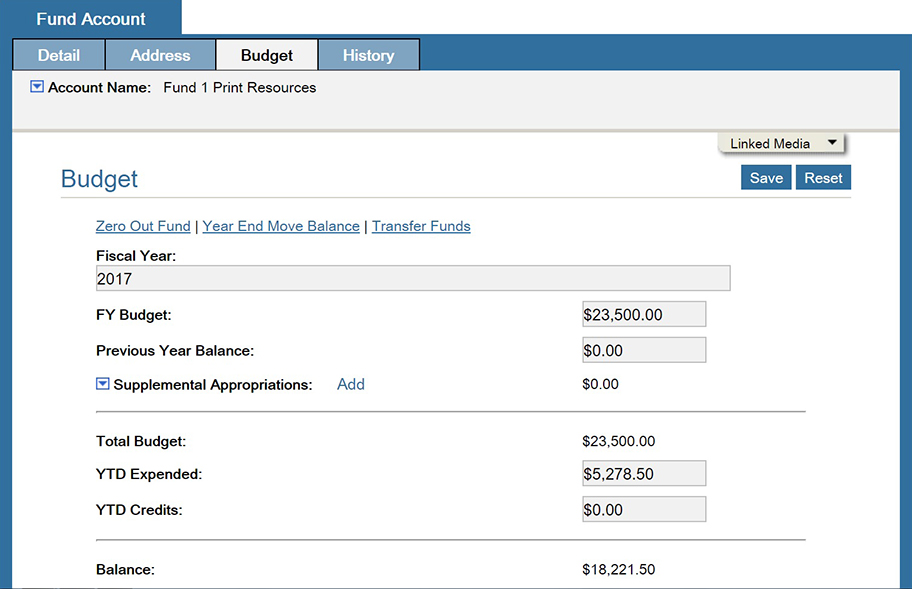Click the YTD Expended field

(x=644, y=474)
